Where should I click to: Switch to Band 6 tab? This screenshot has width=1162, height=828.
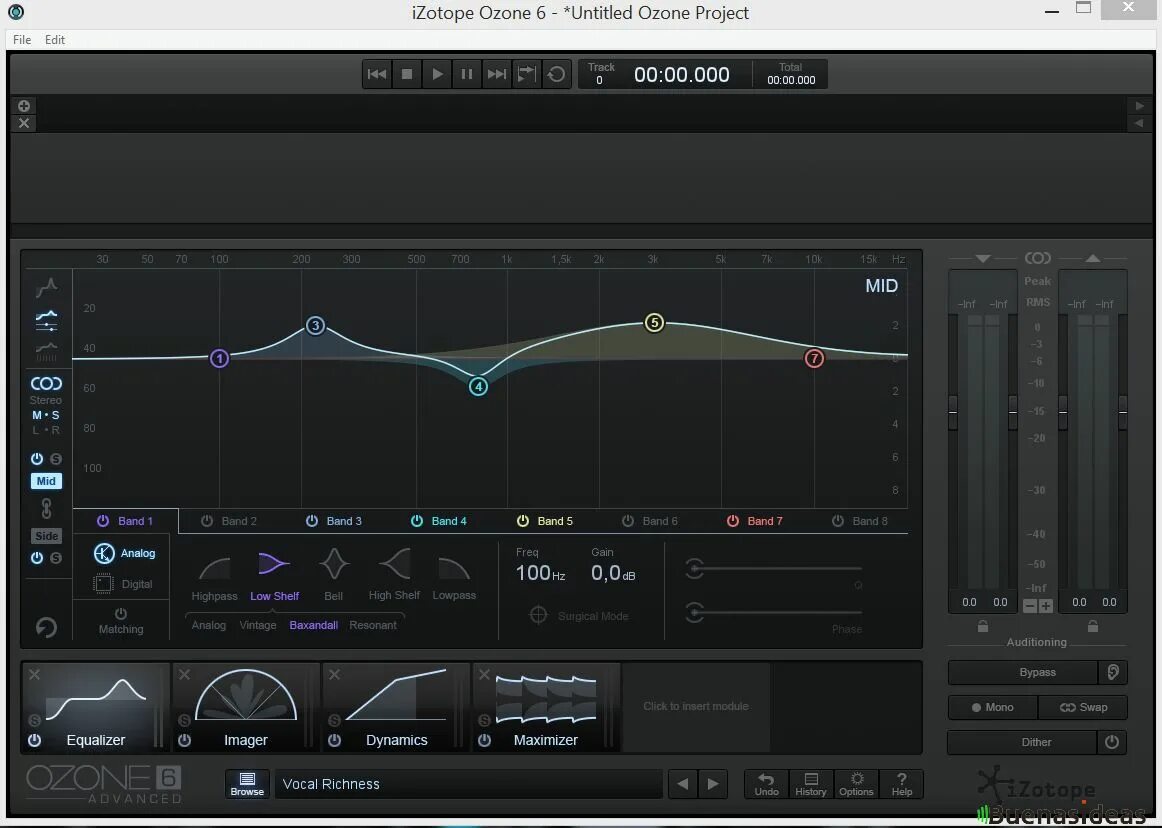(x=651, y=521)
